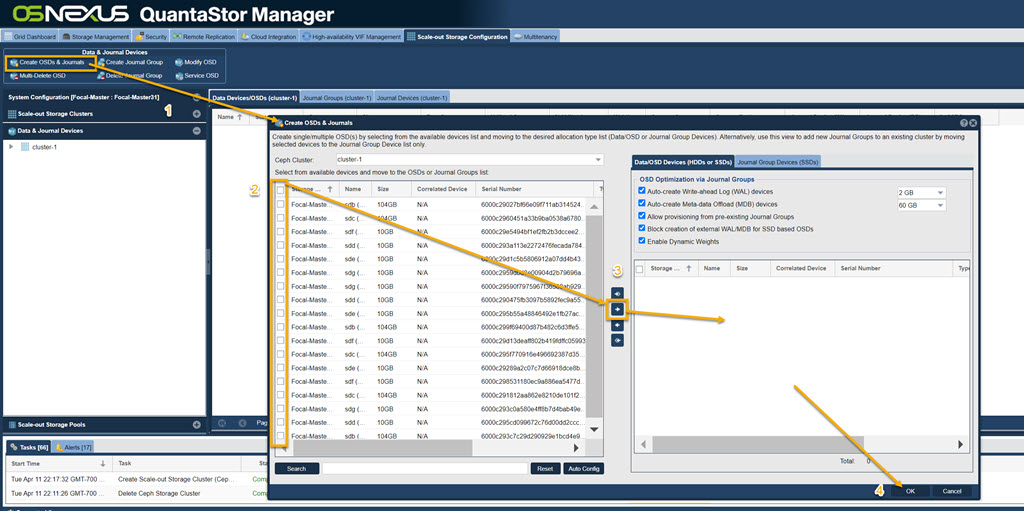Image resolution: width=1024 pixels, height=511 pixels.
Task: Click the Grid Dashboard tab icon
Action: tap(9, 37)
